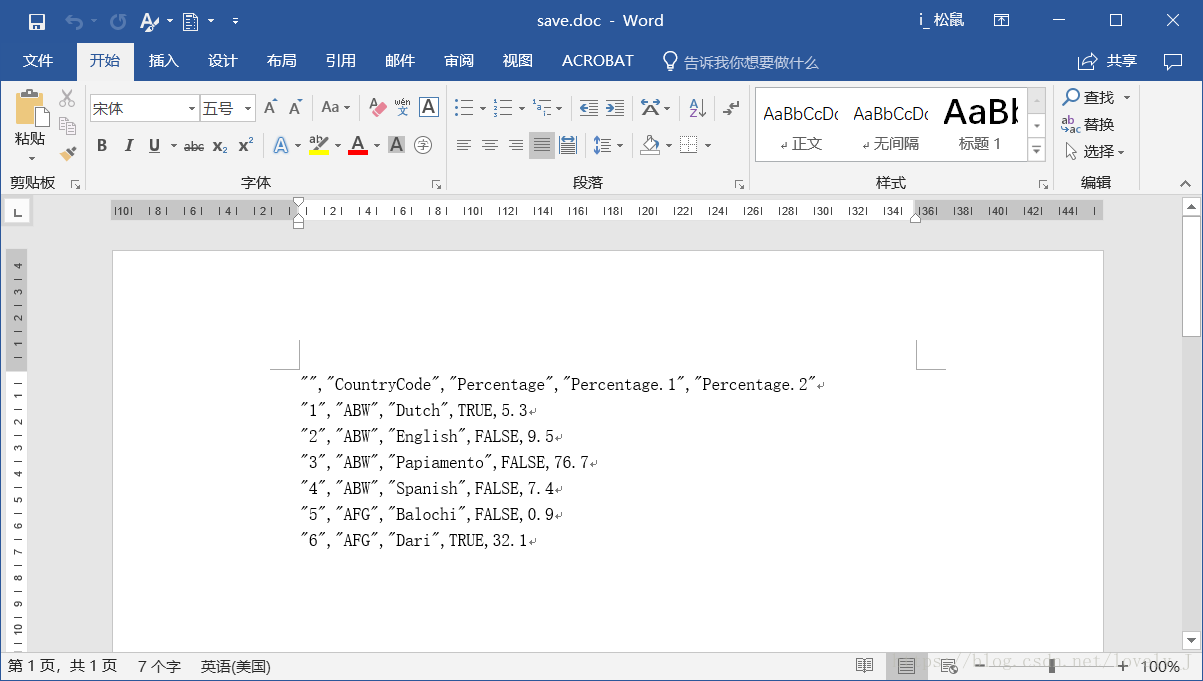Select Print Layout view in status bar
Viewport: 1203px width, 681px height.
click(906, 666)
